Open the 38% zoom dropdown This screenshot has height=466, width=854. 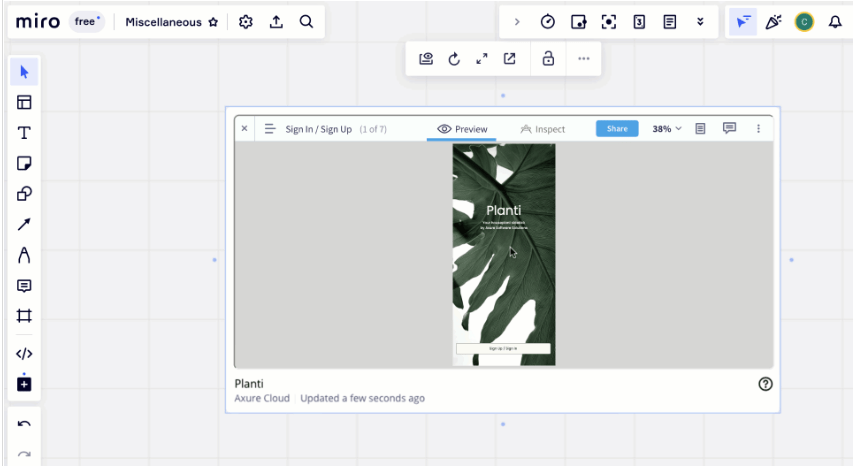[667, 129]
